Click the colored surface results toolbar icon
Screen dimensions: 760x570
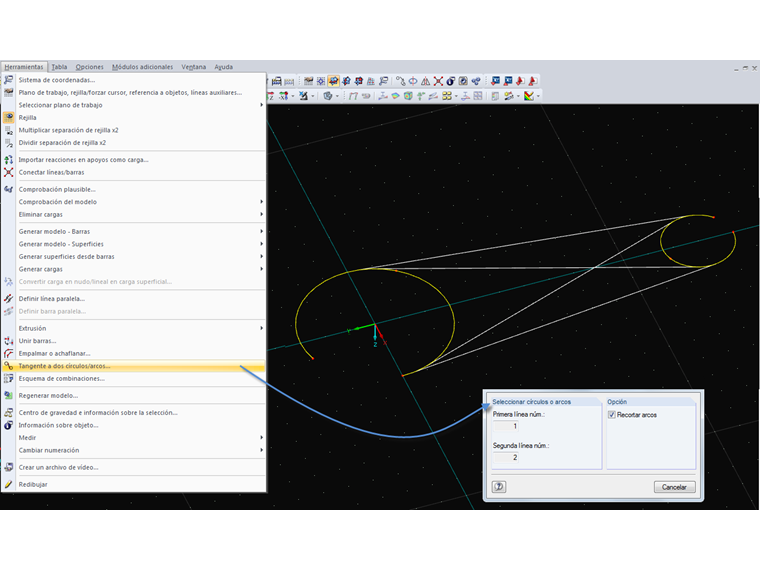pyautogui.click(x=396, y=96)
